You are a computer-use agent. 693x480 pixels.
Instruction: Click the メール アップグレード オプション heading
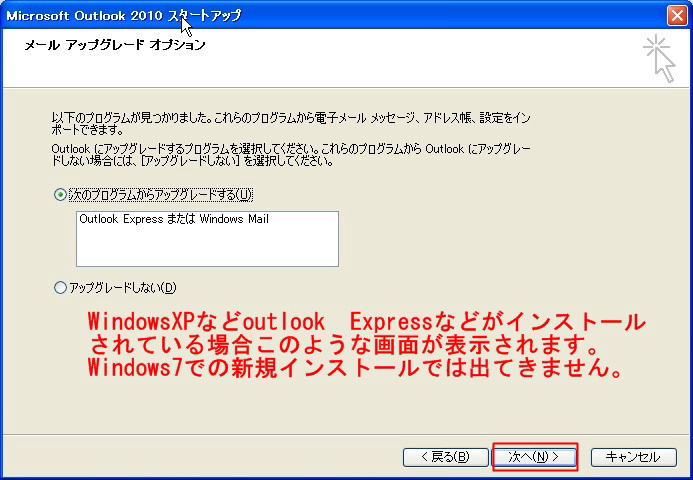115,45
